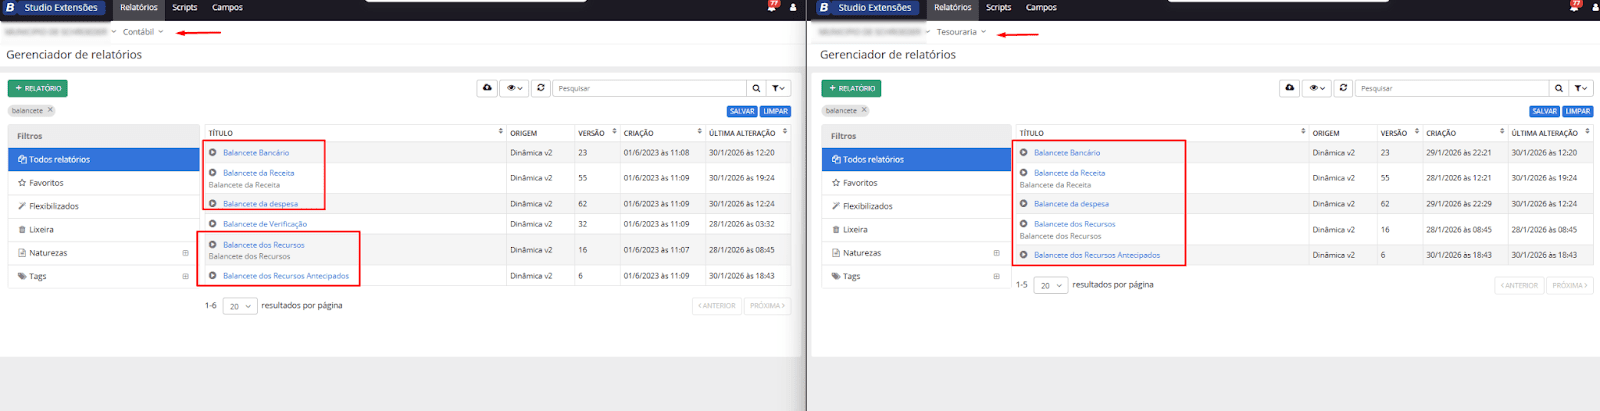Screen dimensions: 1600x411
Task: Open notifications bell in the right panel
Action: pos(1575,7)
